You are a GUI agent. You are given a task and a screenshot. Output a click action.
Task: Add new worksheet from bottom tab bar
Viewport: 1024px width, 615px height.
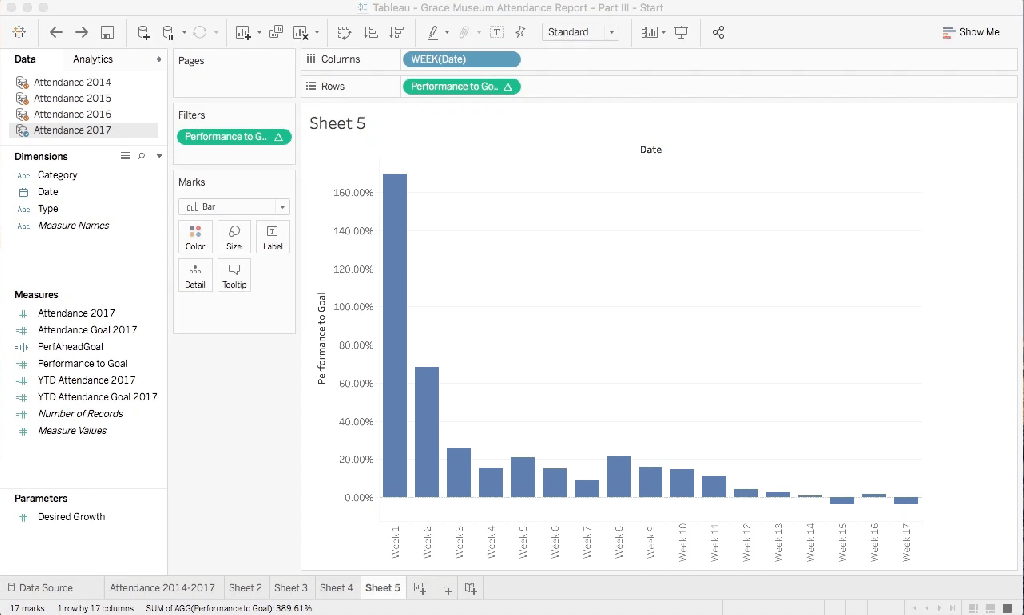tap(419, 588)
